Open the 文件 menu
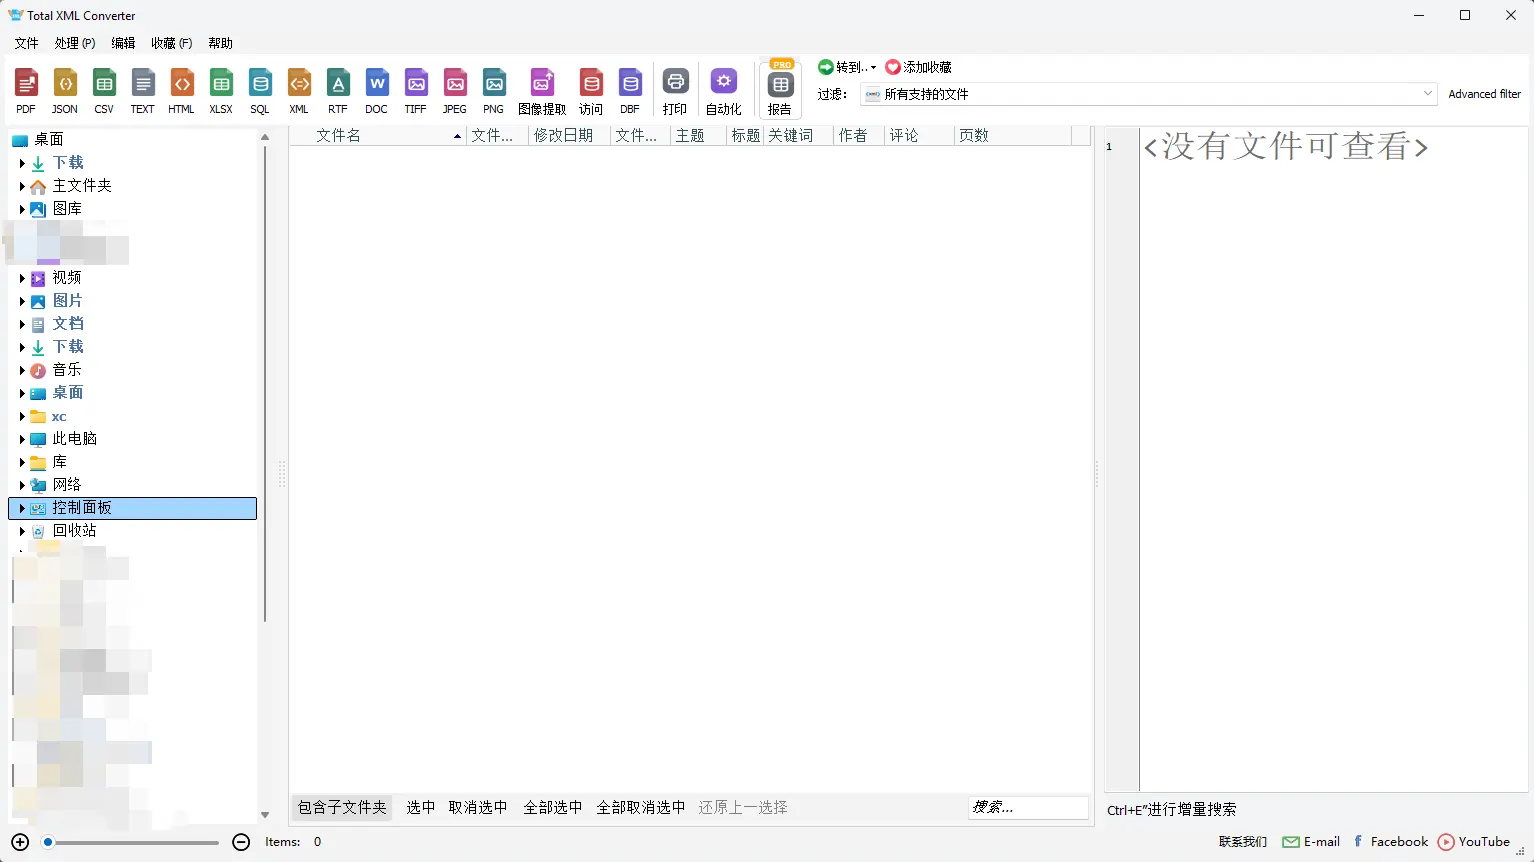The width and height of the screenshot is (1534, 862). pos(26,43)
